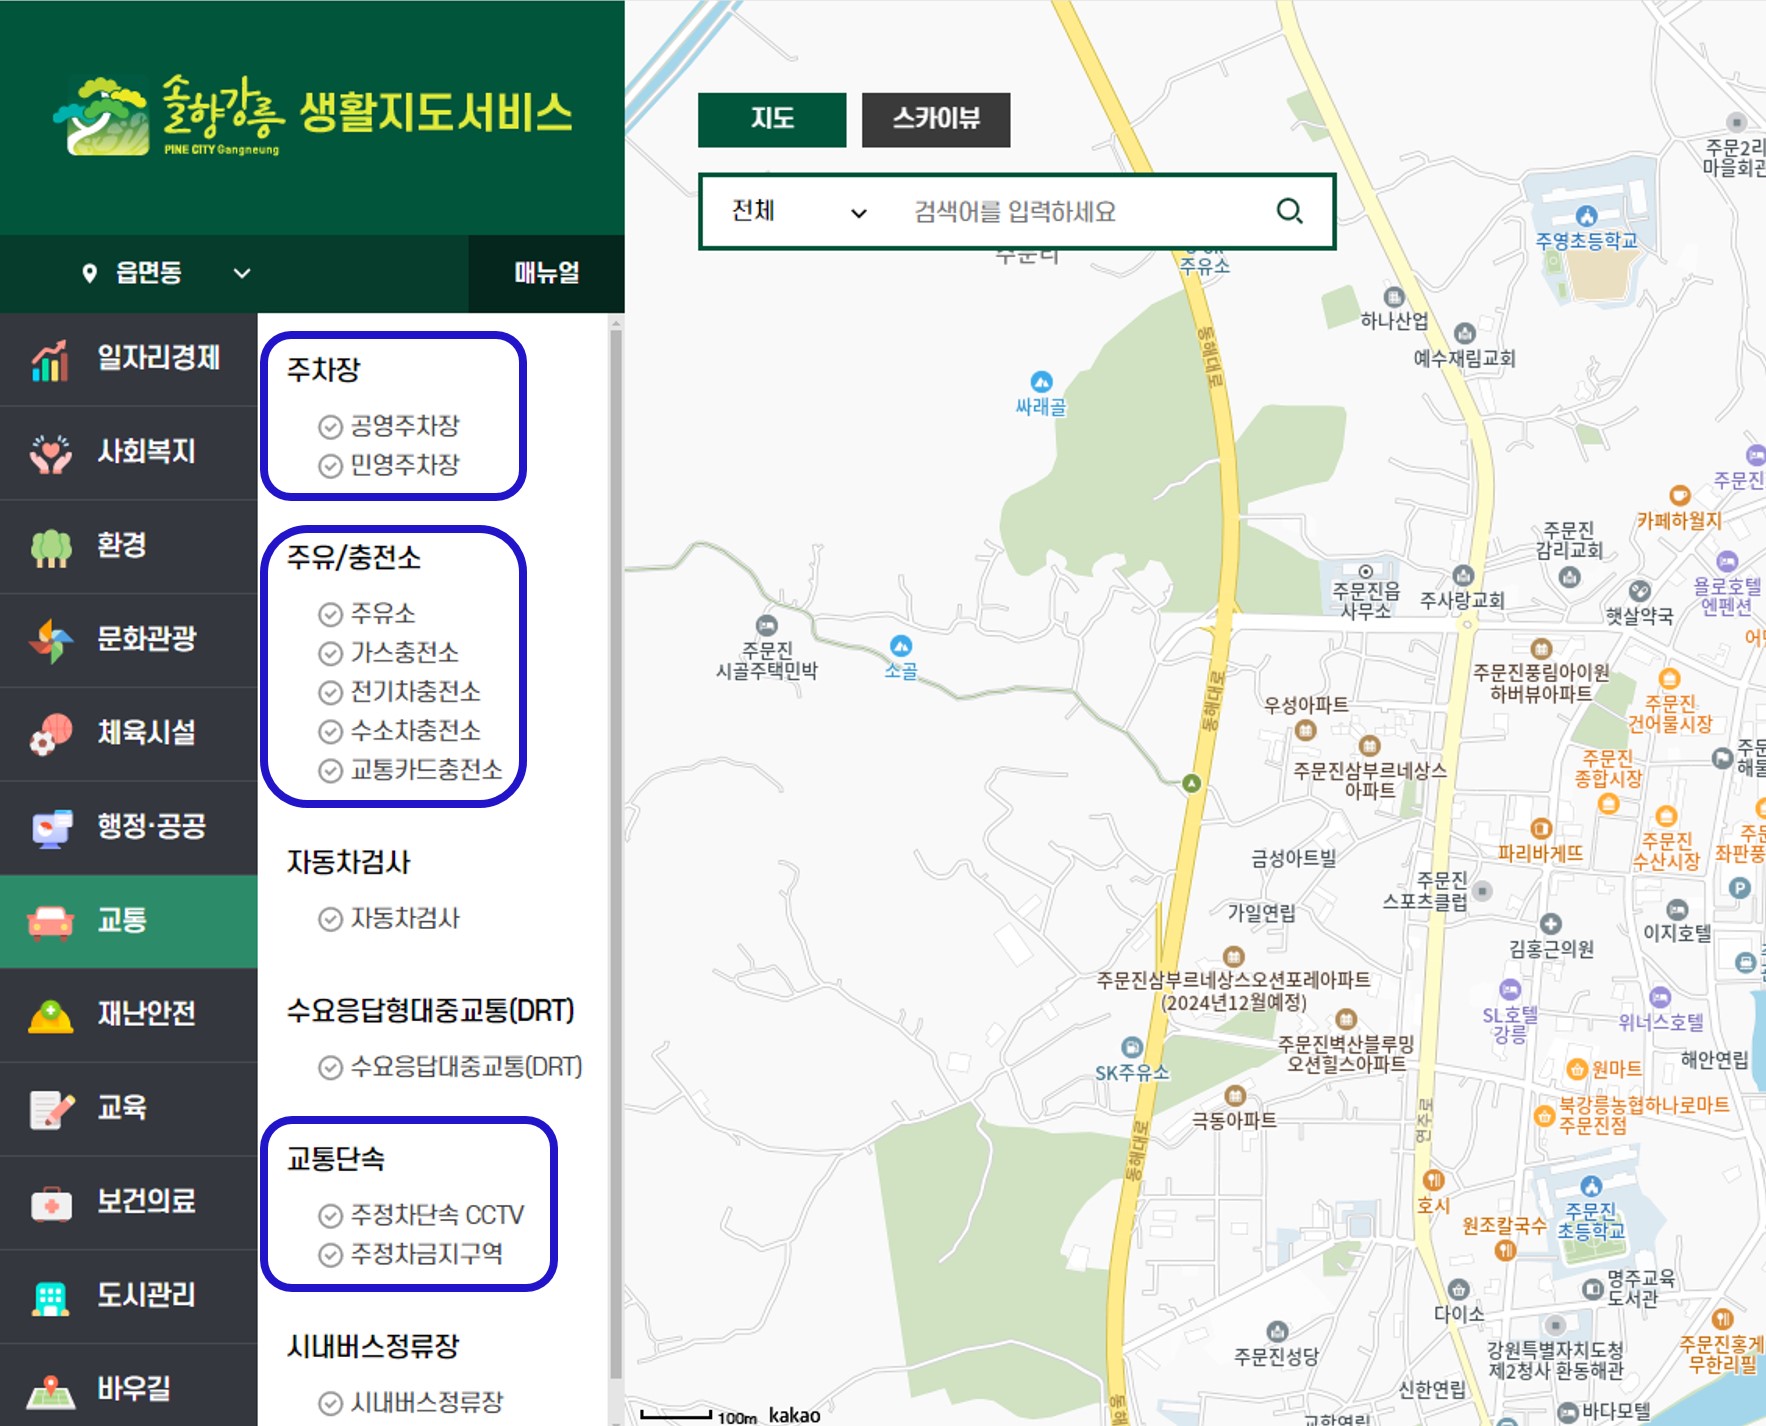Image resolution: width=1766 pixels, height=1426 pixels.
Task: Click the 이지호텔 map marker
Action: (x=1677, y=909)
